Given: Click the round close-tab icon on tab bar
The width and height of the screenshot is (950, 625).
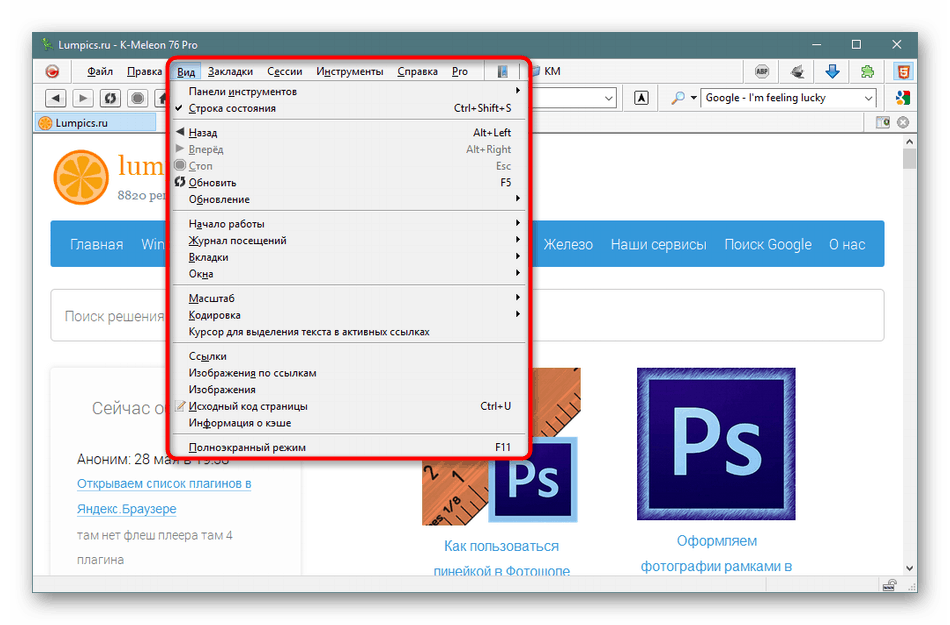Looking at the screenshot, I should click(x=903, y=122).
